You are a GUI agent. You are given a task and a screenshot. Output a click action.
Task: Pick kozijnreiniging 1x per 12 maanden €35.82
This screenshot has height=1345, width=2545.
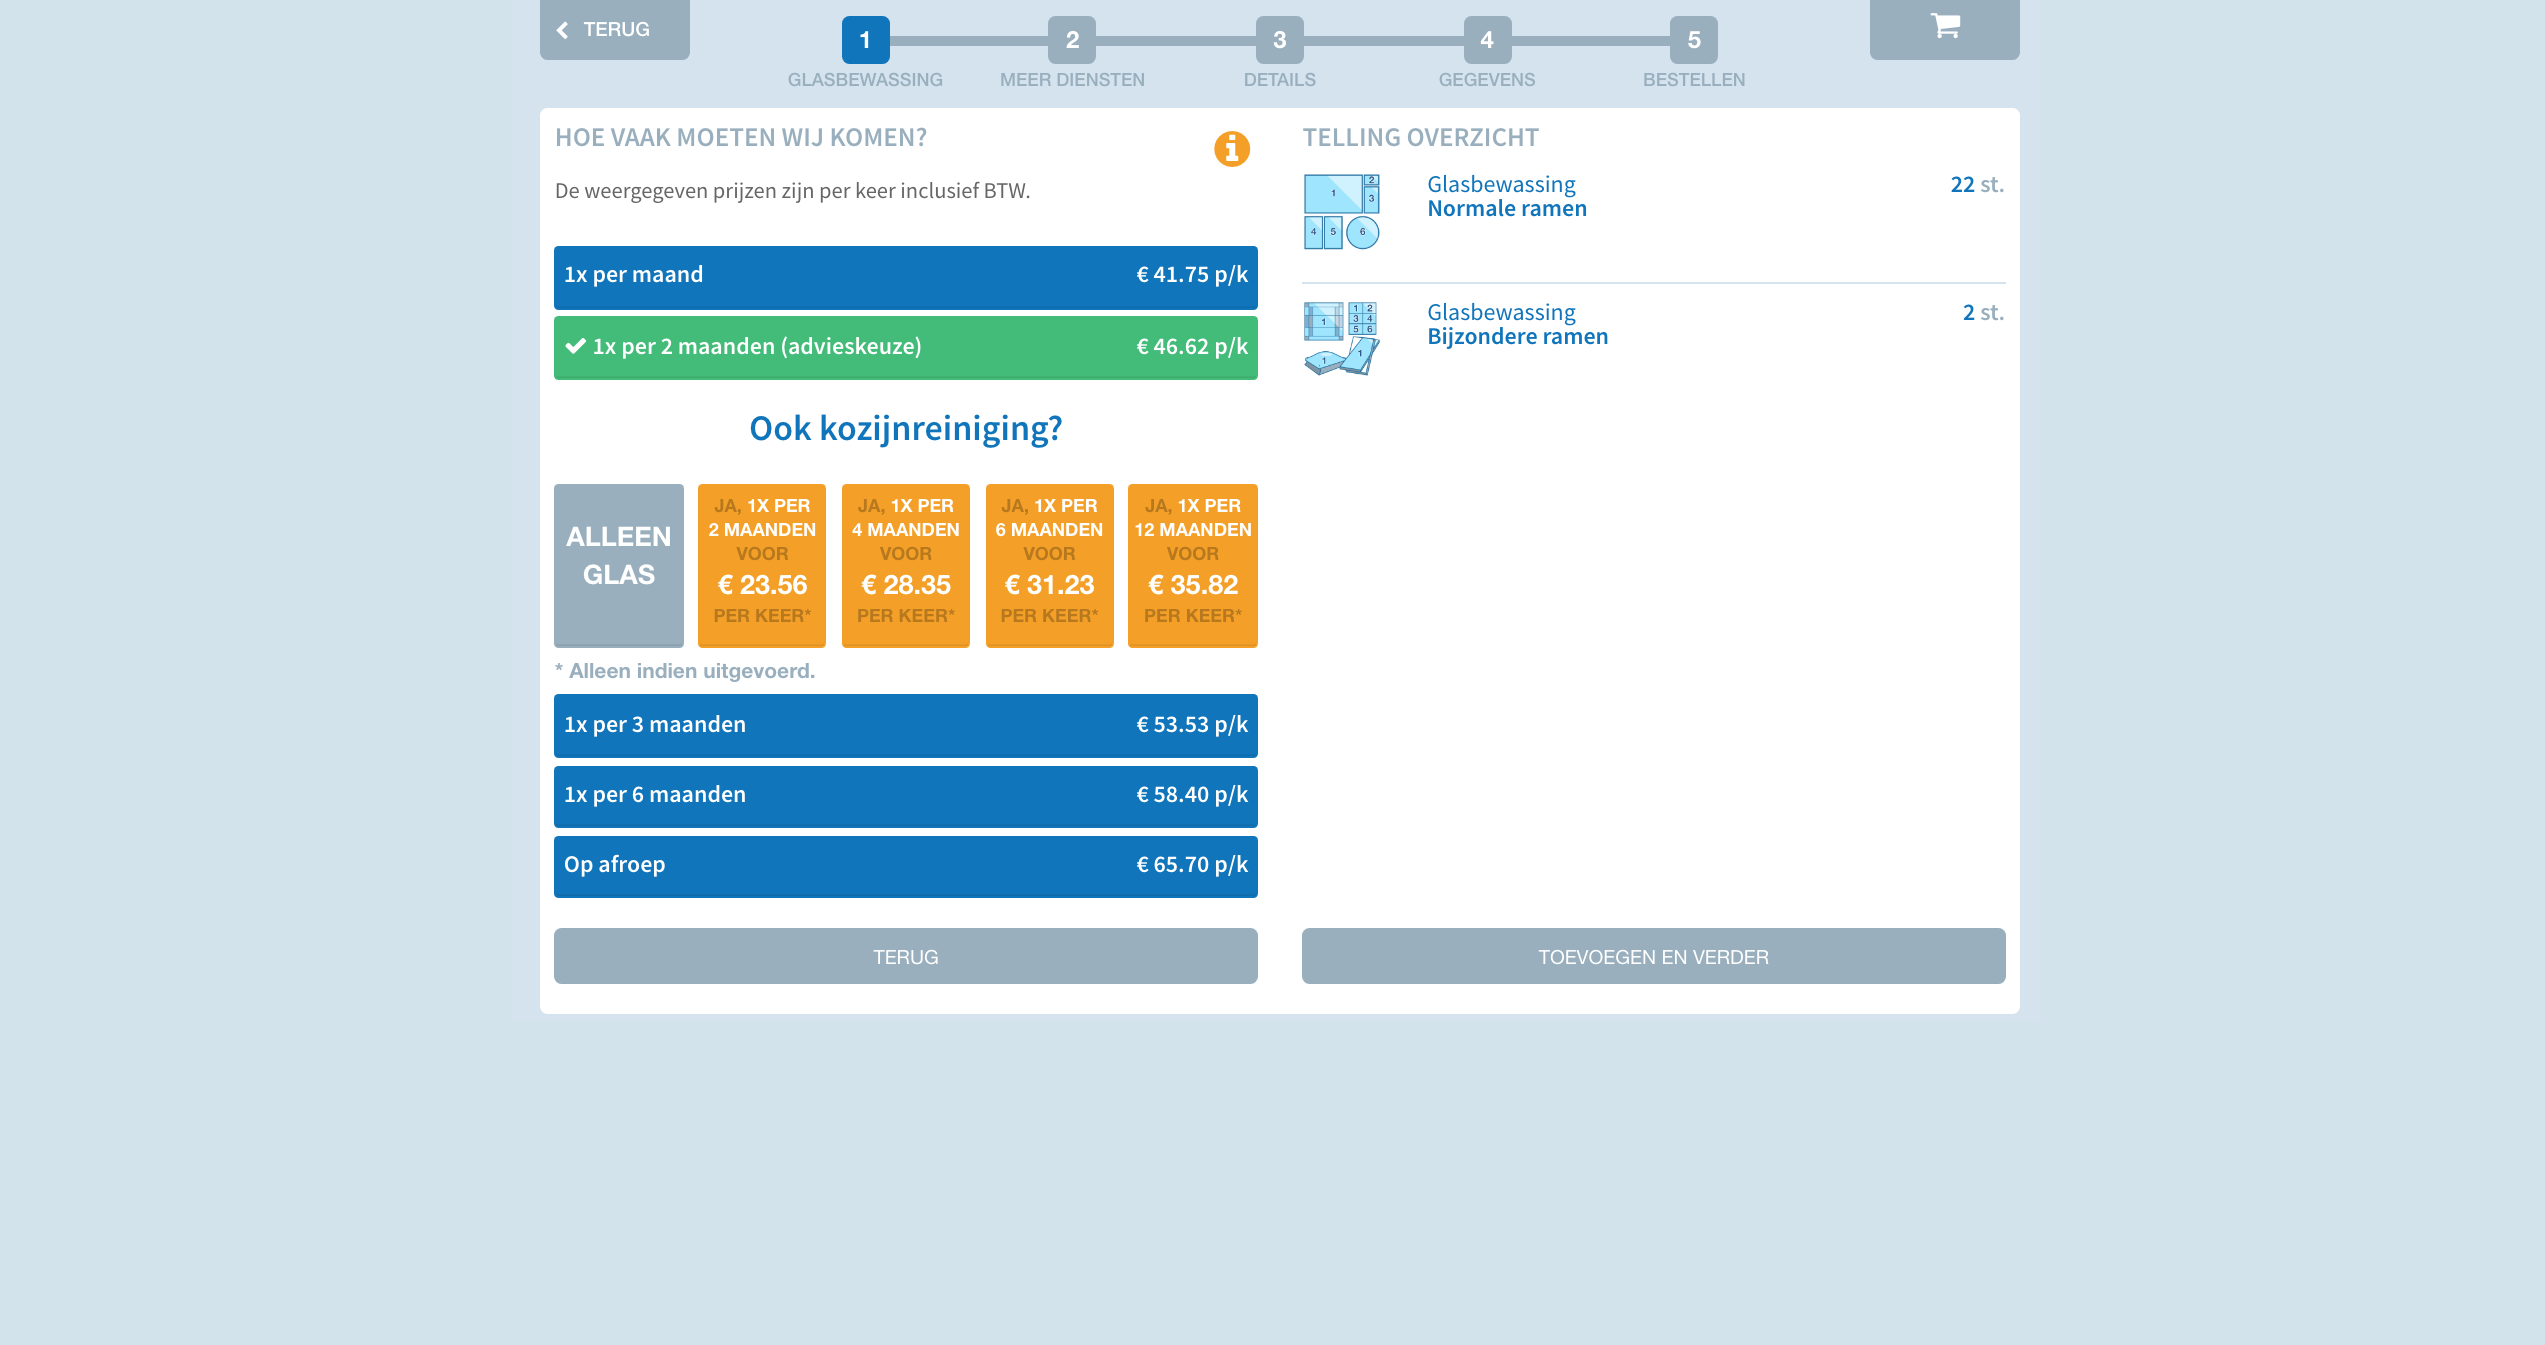[1192, 565]
